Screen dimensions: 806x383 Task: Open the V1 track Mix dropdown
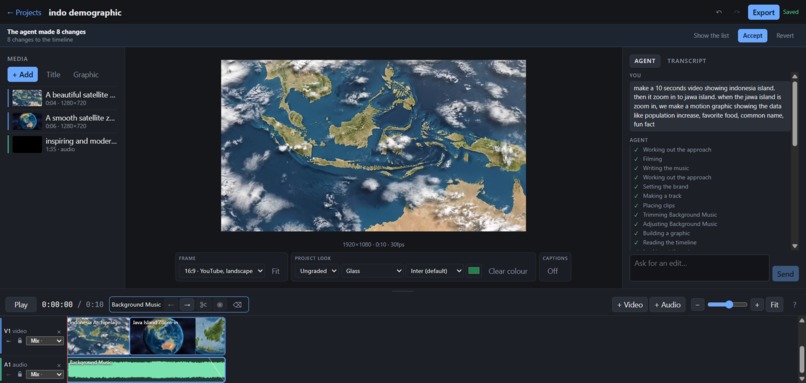45,341
